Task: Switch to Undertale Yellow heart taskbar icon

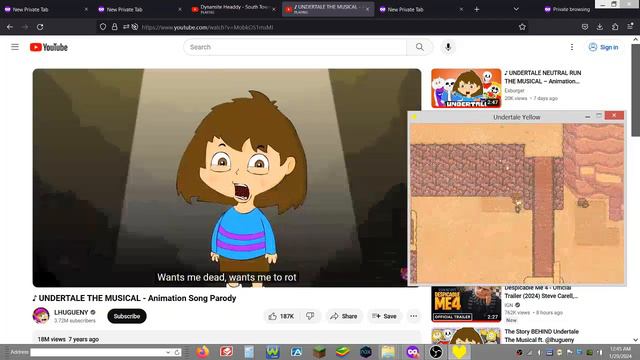Action: click(459, 352)
